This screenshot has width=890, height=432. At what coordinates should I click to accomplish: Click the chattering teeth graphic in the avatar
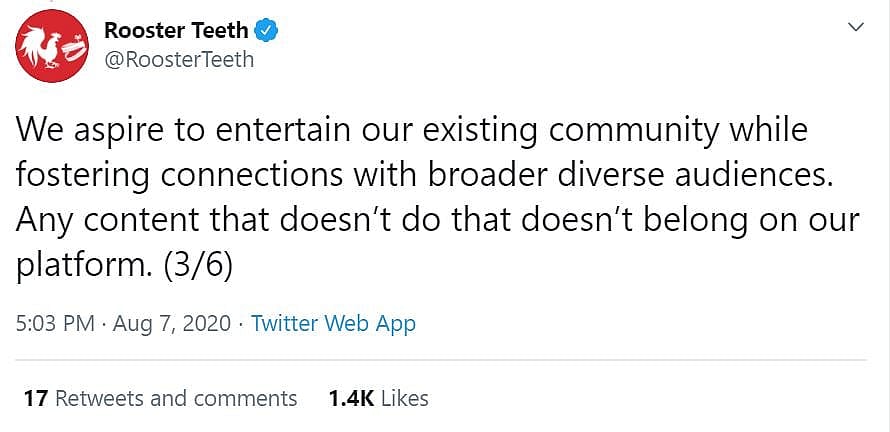pyautogui.click(x=70, y=44)
